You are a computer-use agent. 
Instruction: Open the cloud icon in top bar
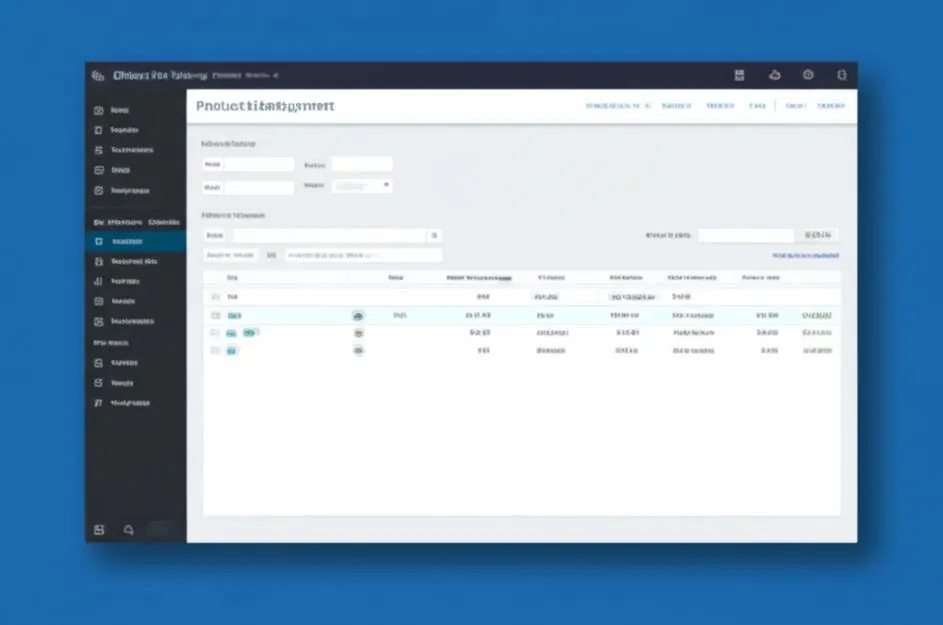775,75
